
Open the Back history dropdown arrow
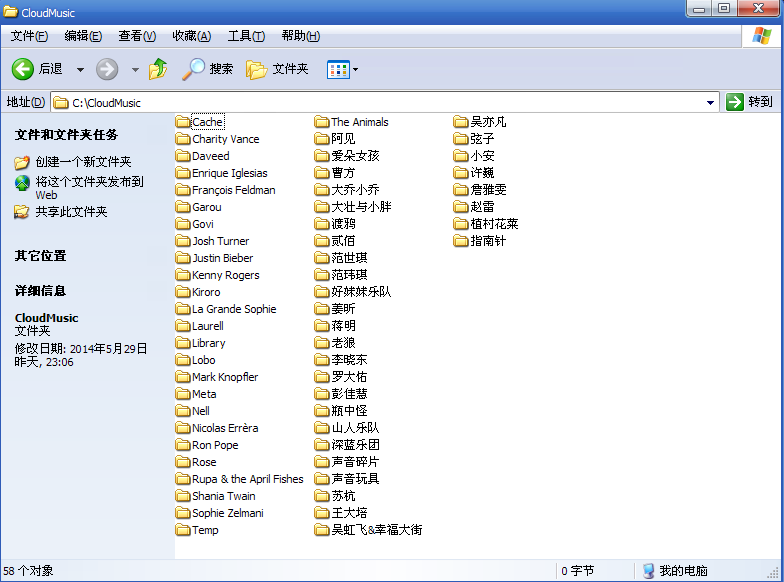click(x=80, y=70)
